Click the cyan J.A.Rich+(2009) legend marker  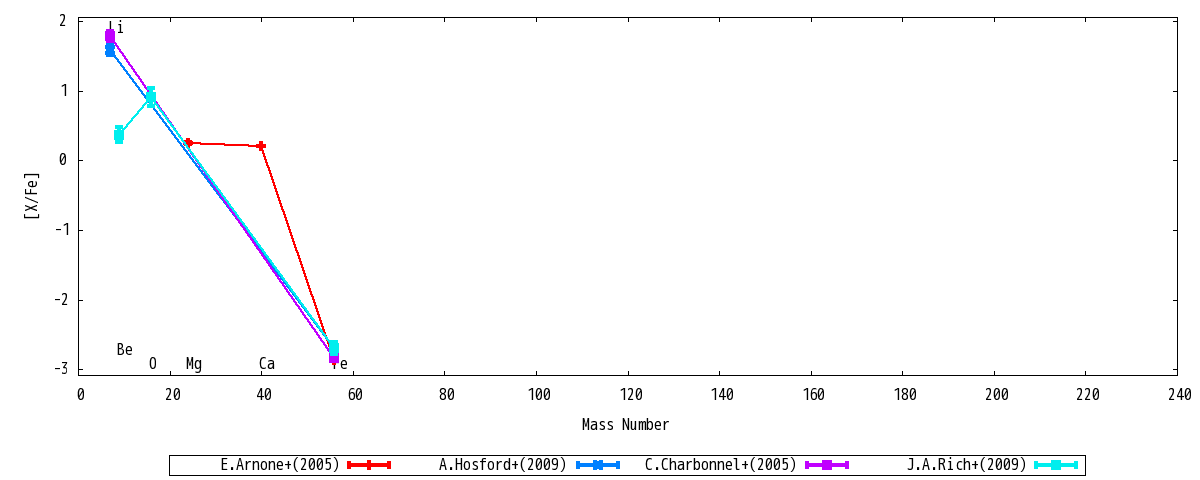tap(1056, 465)
